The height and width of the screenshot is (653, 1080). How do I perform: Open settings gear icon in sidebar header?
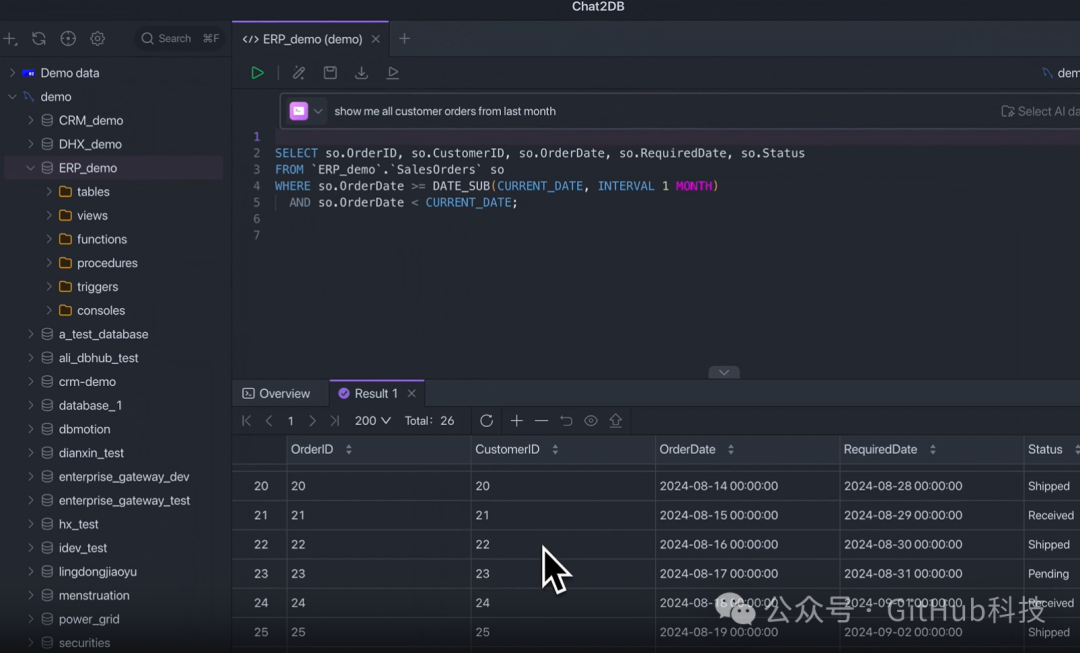pos(97,39)
